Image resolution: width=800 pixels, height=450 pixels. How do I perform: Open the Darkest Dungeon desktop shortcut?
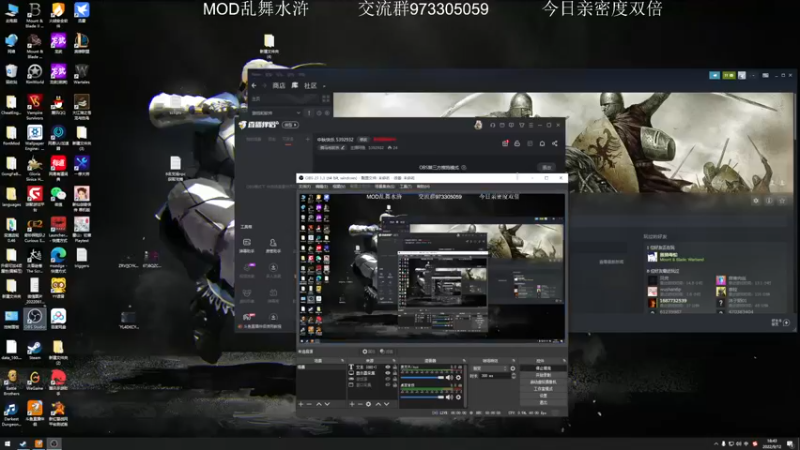coord(11,412)
